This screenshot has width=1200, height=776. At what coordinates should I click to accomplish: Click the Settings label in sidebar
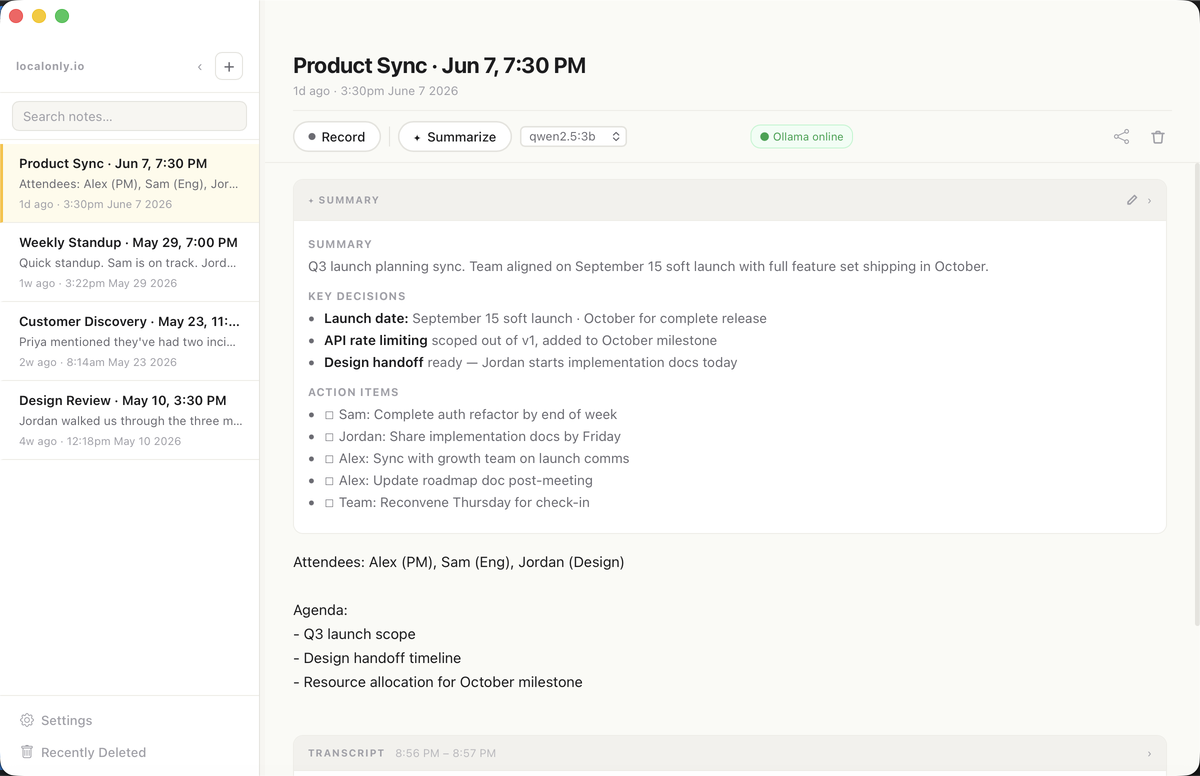coord(66,720)
